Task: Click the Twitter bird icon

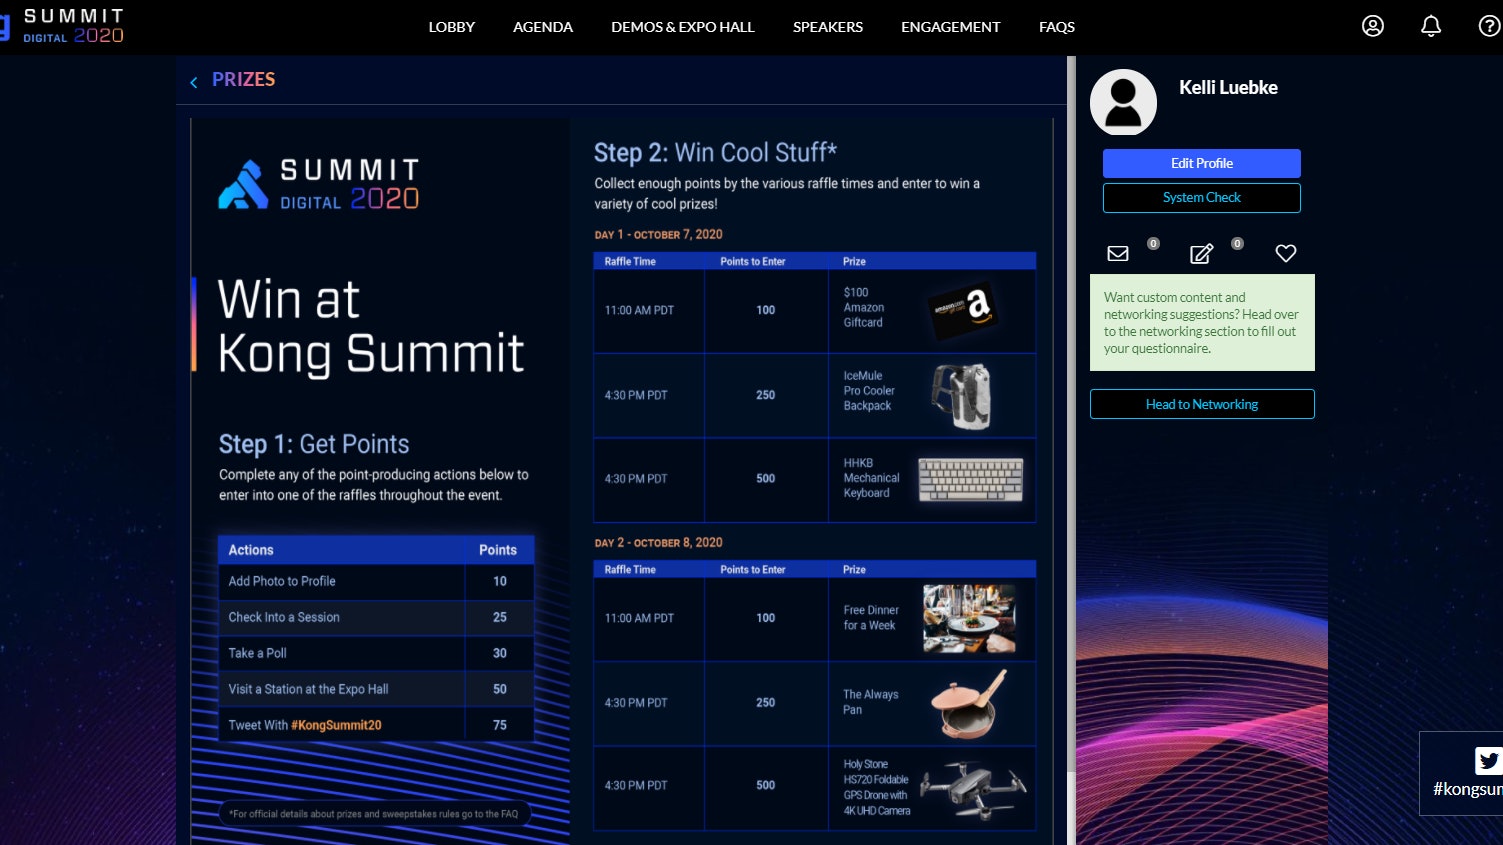Action: 1488,761
